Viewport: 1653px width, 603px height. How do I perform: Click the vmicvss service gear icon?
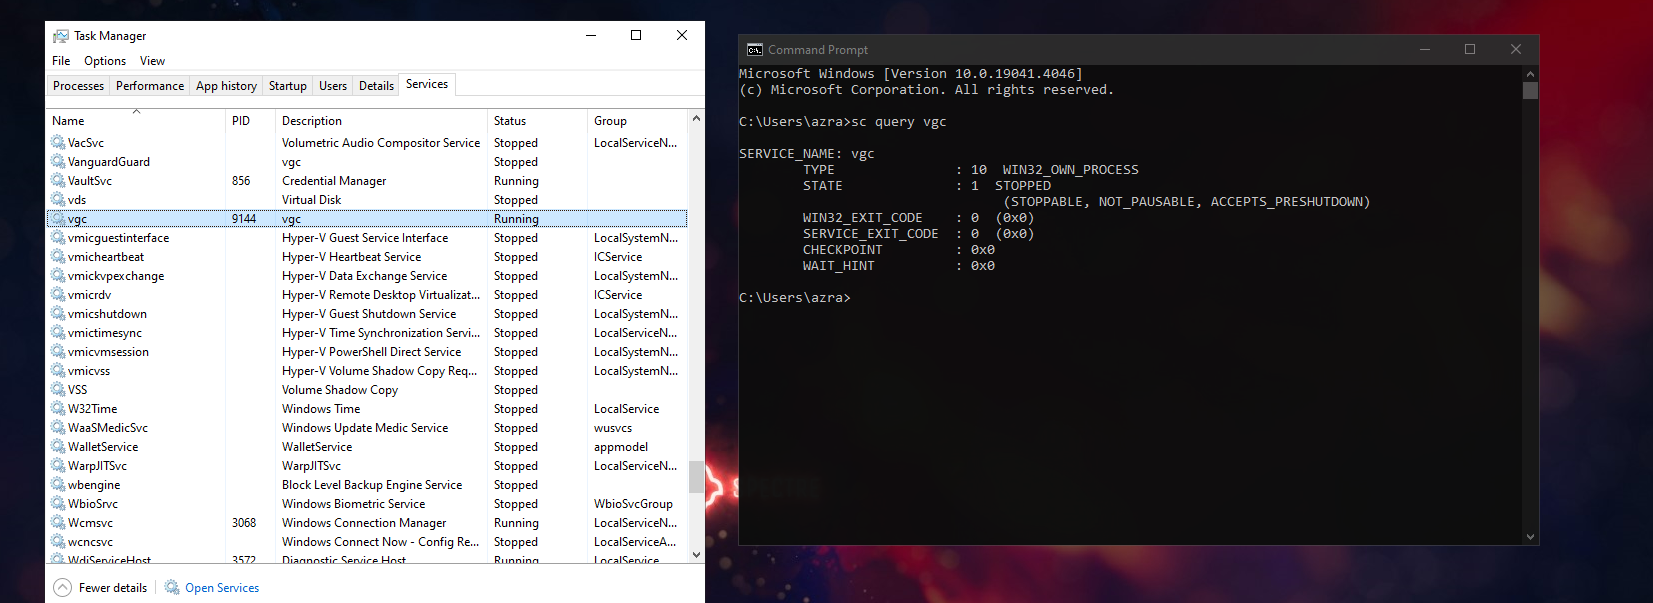58,371
